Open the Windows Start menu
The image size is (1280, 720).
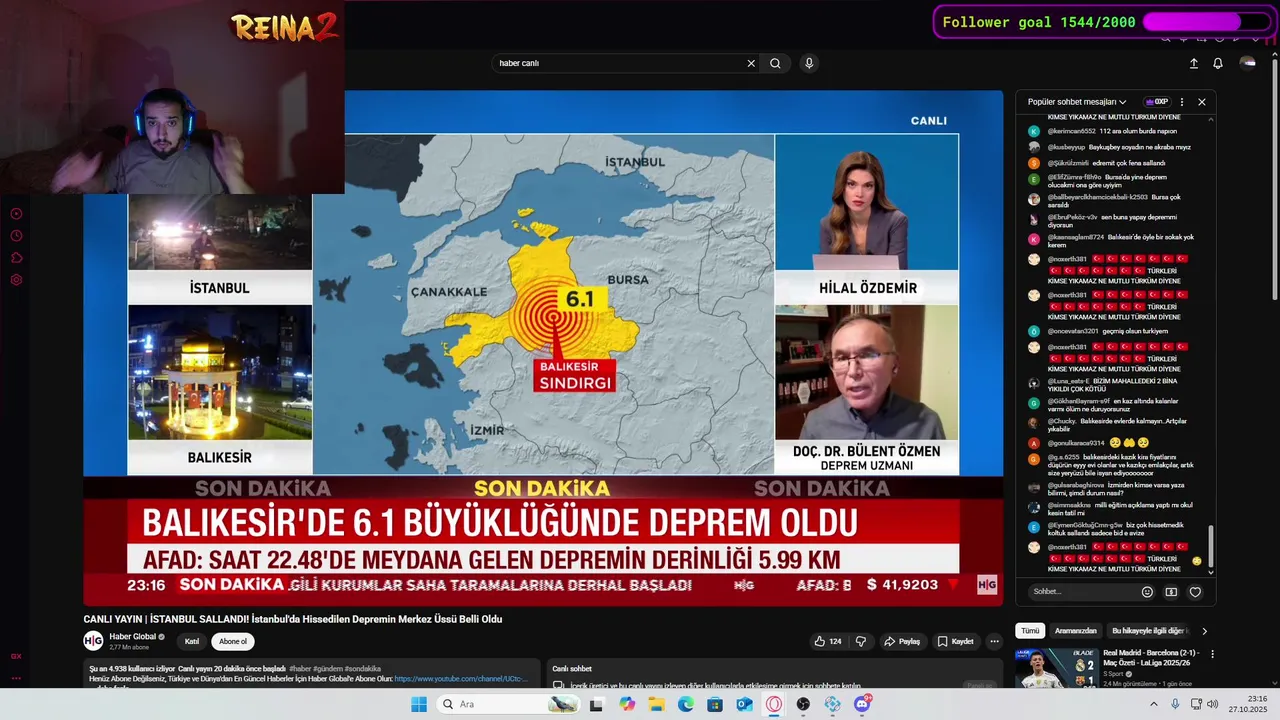point(419,704)
